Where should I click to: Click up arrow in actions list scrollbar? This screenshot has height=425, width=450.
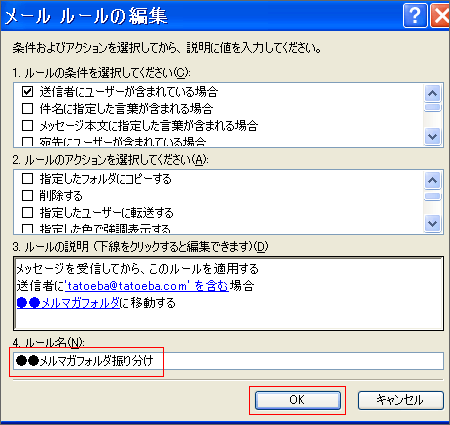(433, 181)
